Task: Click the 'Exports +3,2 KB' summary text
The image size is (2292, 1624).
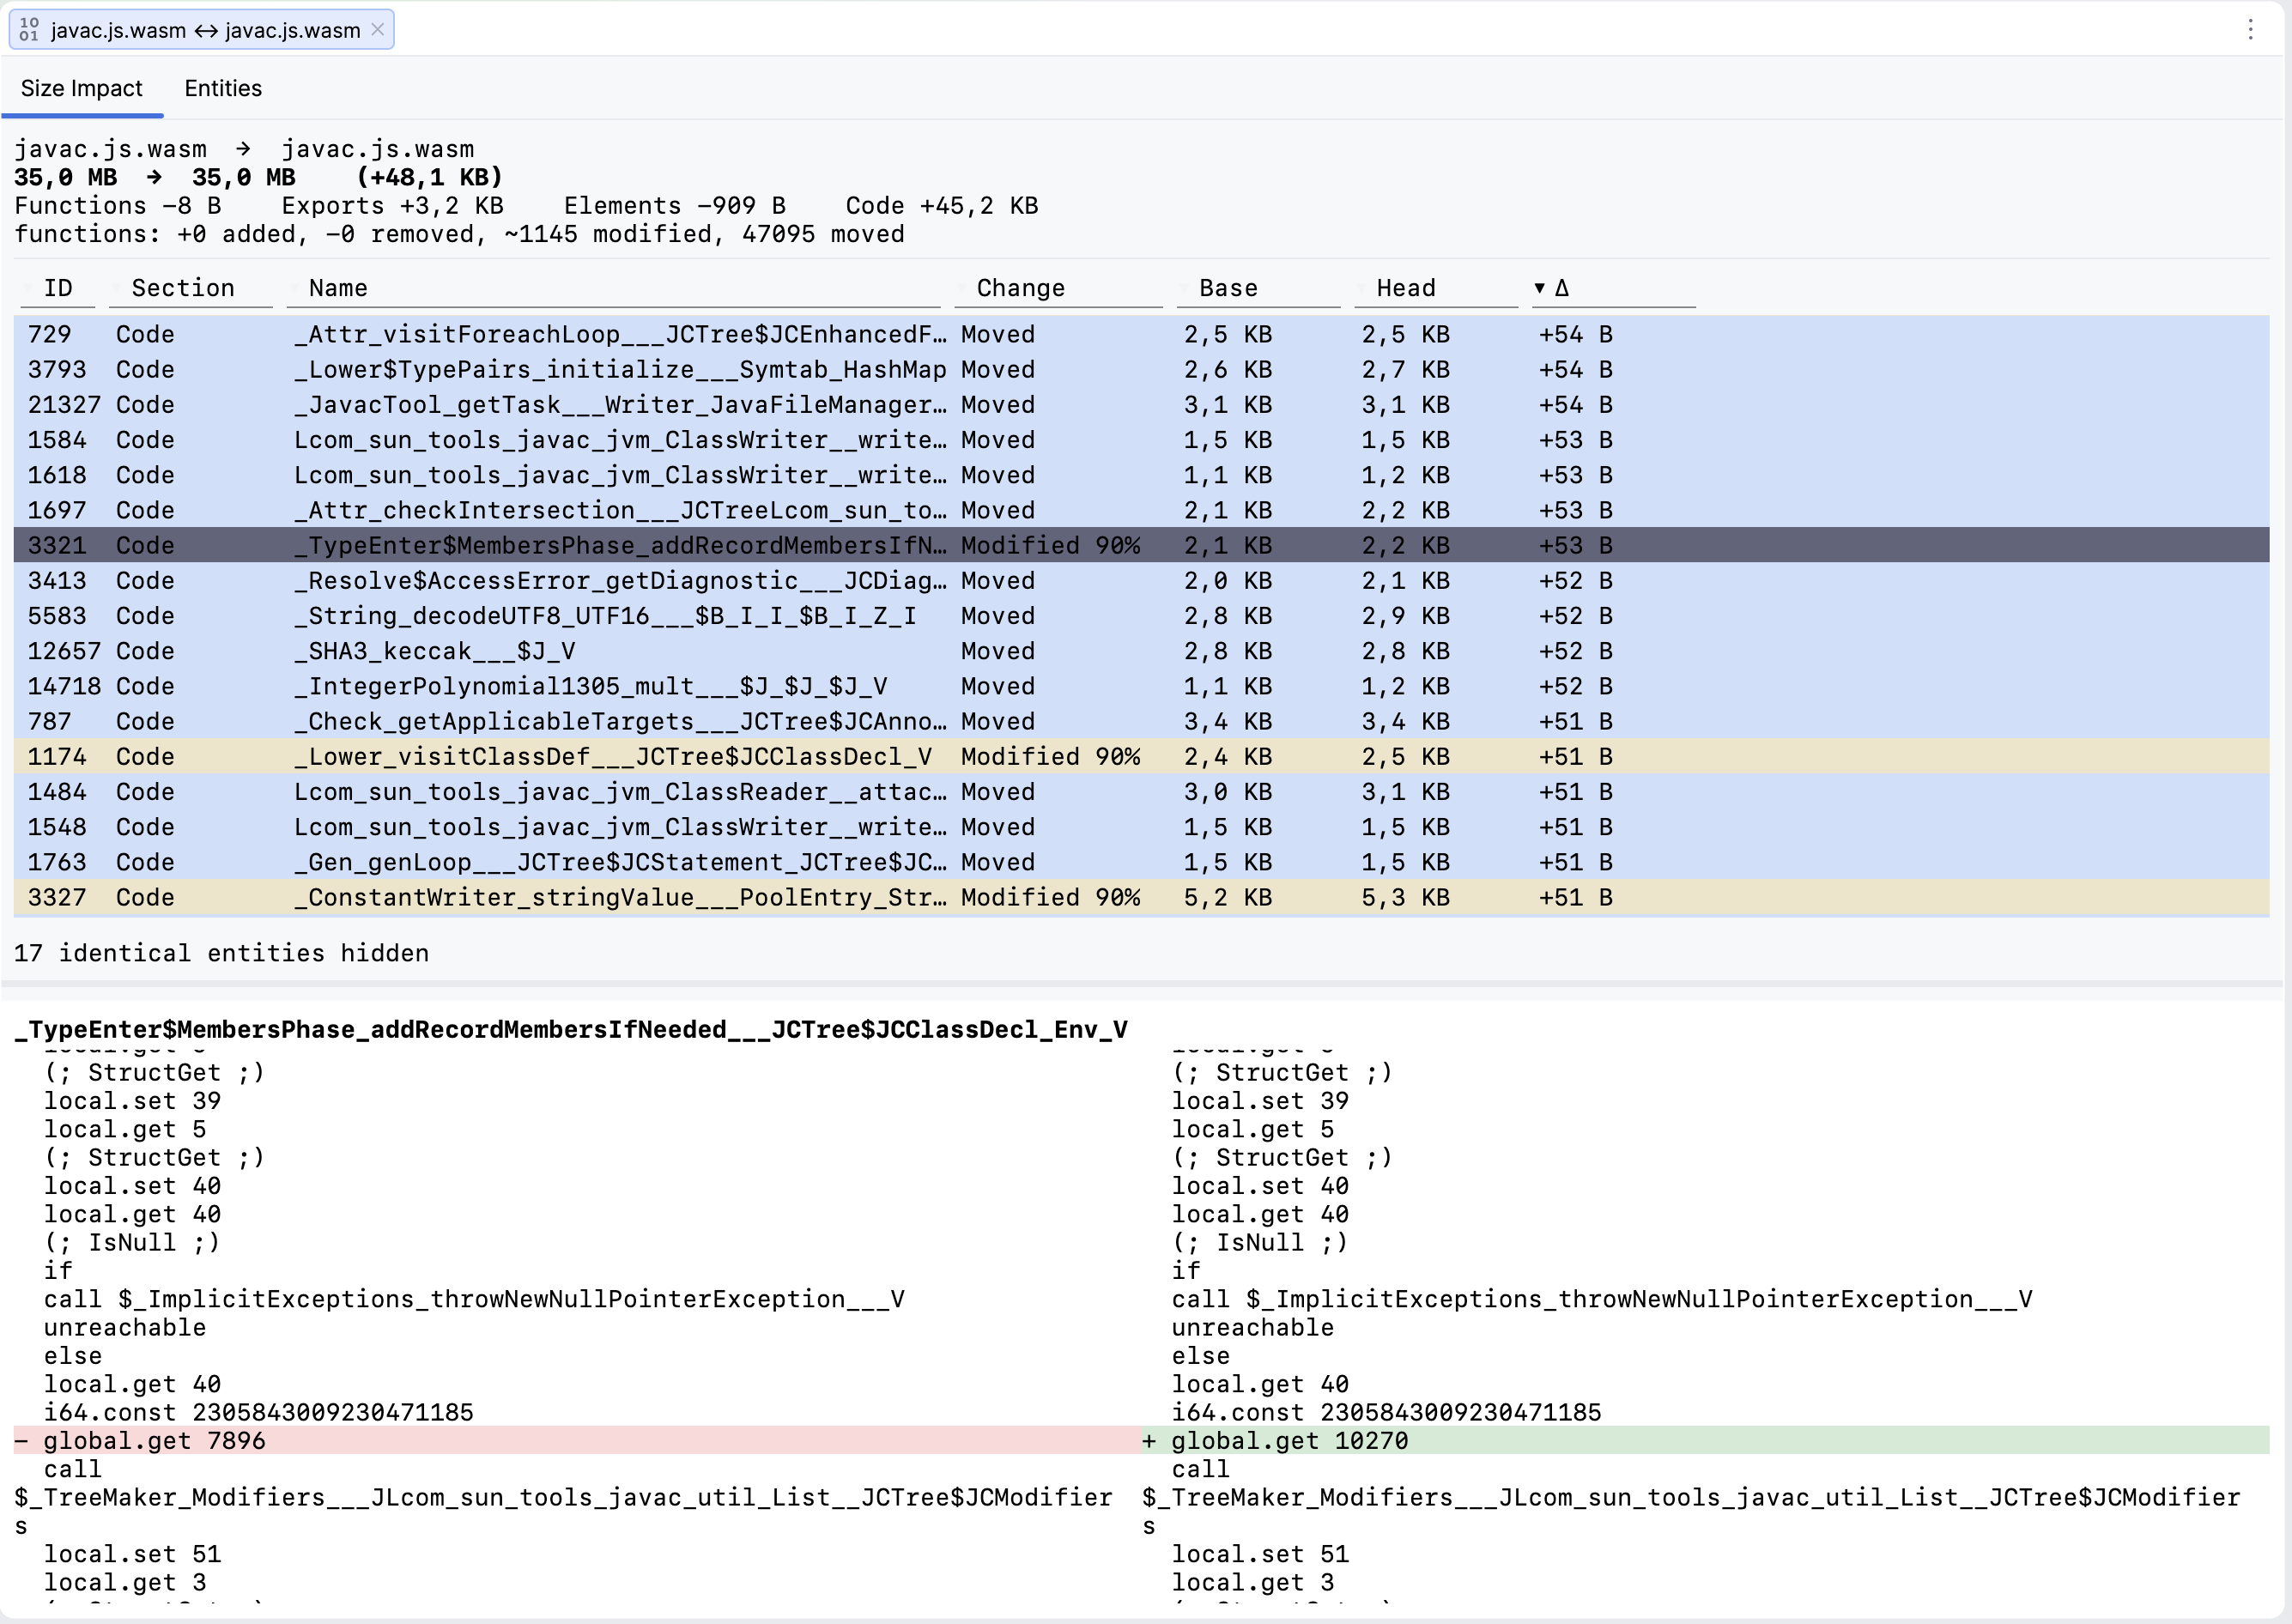Action: pyautogui.click(x=393, y=206)
